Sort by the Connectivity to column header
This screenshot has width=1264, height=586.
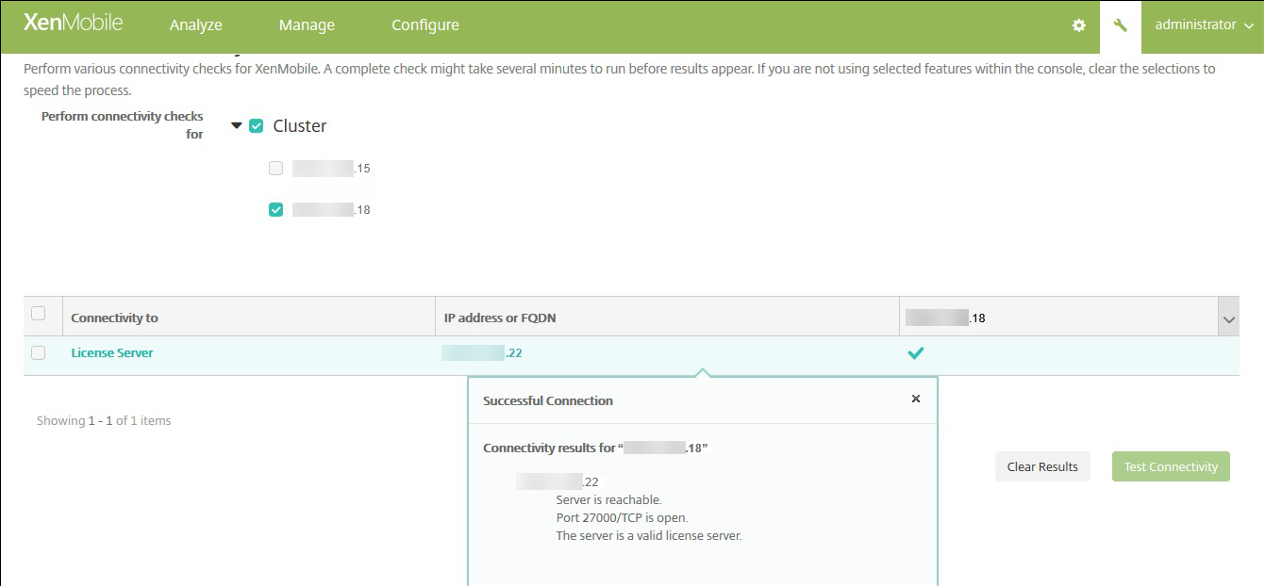(x=115, y=318)
